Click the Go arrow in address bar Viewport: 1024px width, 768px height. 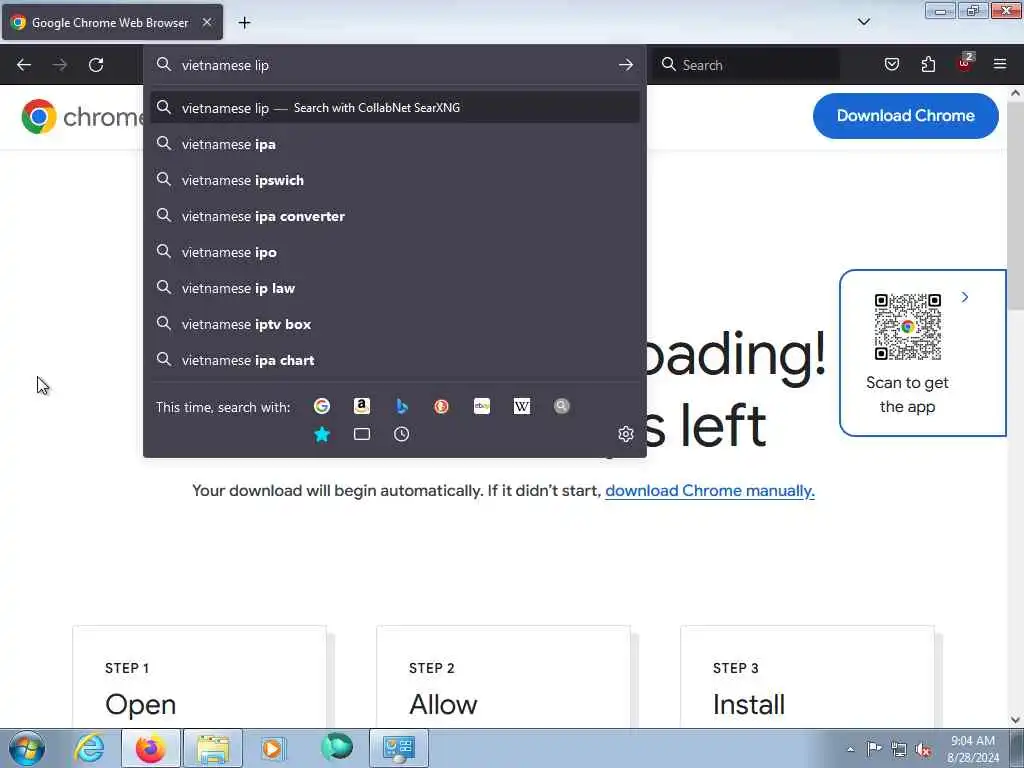626,65
